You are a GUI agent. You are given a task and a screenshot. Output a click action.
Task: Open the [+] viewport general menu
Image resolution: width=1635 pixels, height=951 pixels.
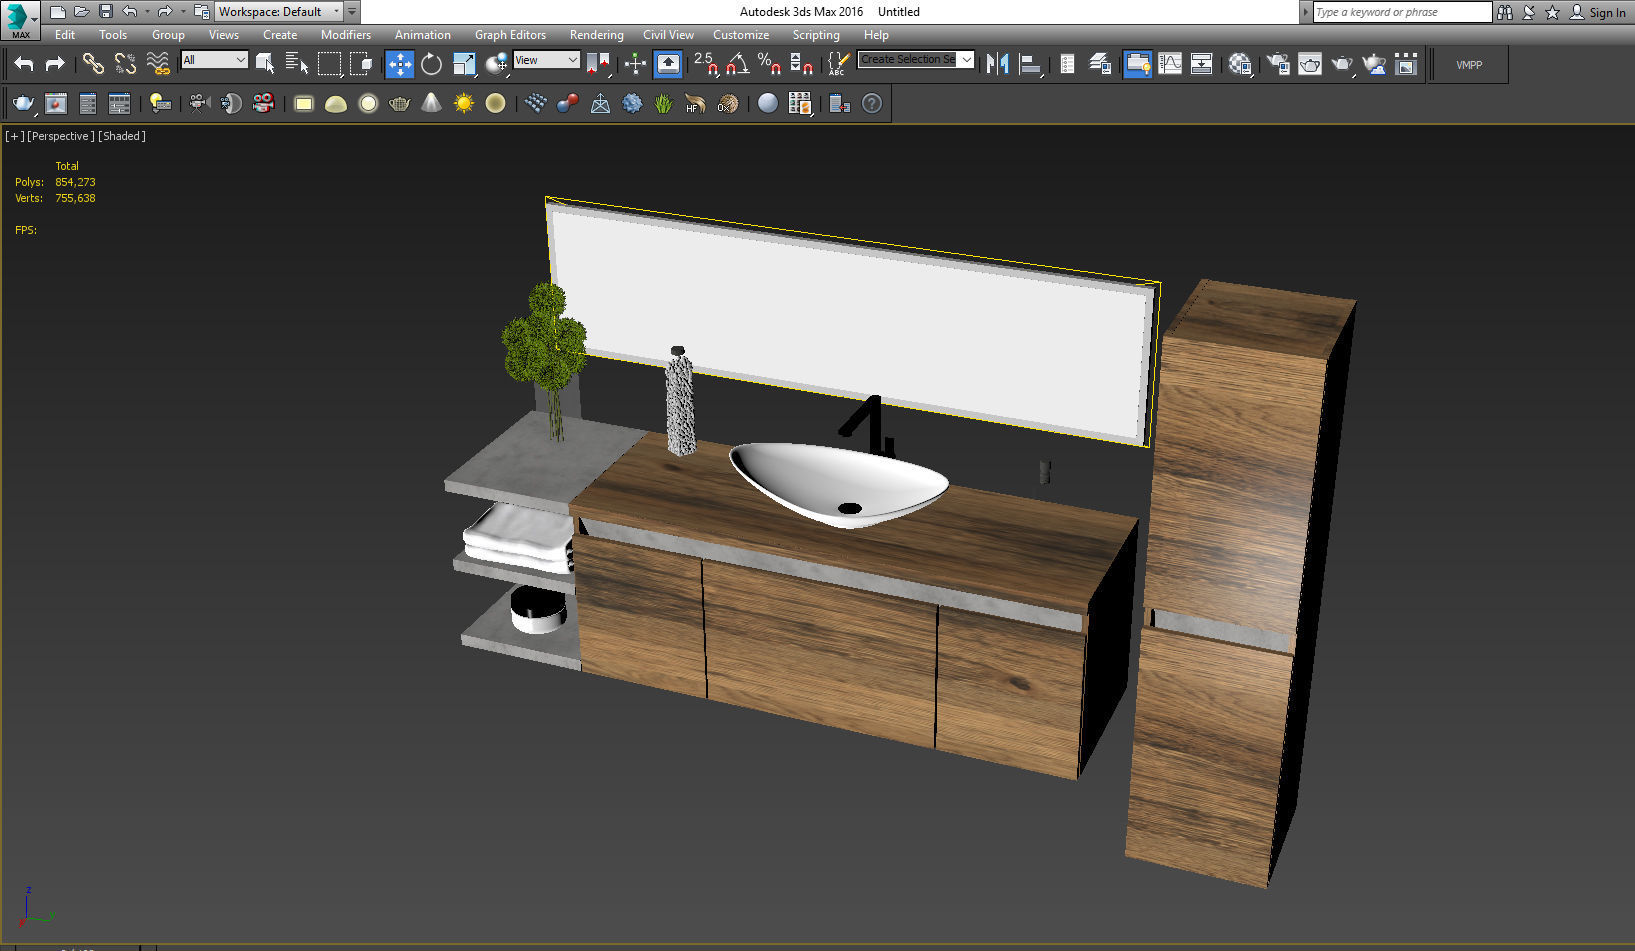click(14, 136)
